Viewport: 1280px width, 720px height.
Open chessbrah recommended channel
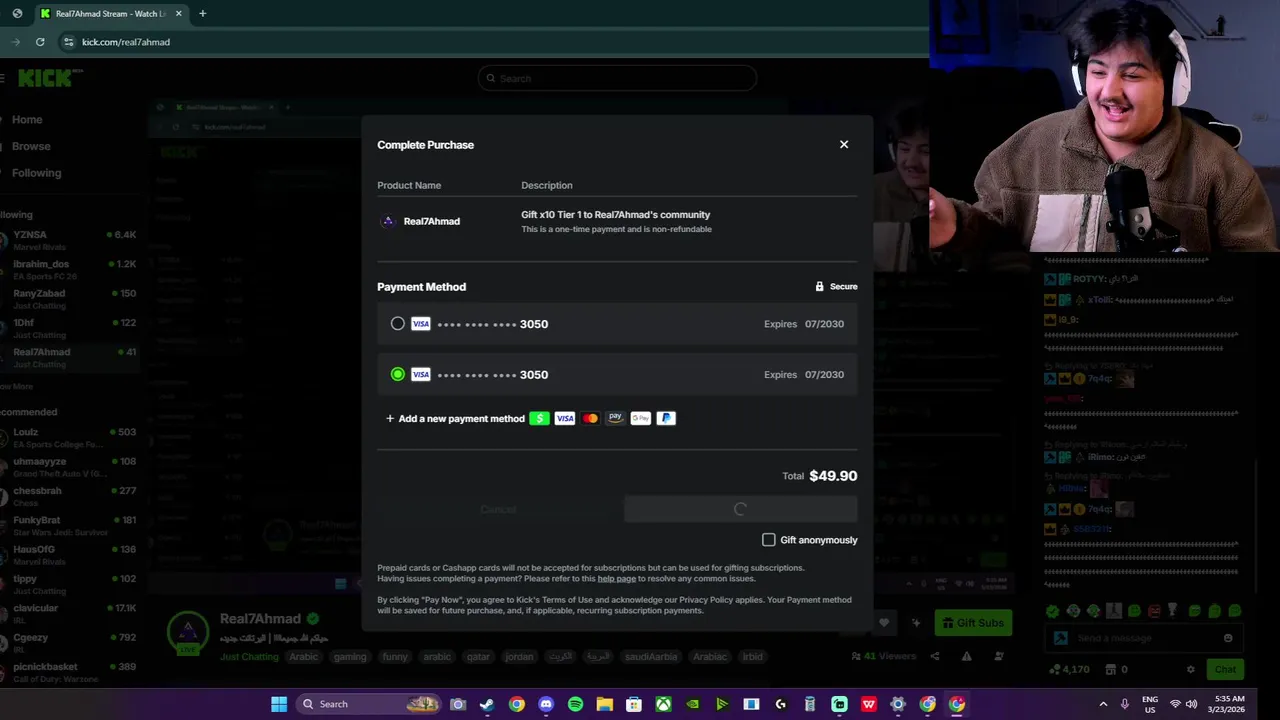68,496
